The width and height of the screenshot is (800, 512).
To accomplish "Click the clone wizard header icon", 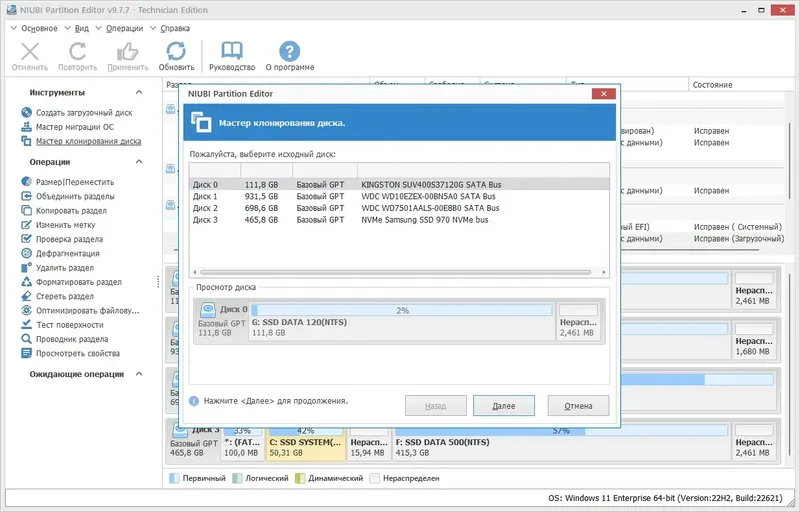I will tap(201, 122).
